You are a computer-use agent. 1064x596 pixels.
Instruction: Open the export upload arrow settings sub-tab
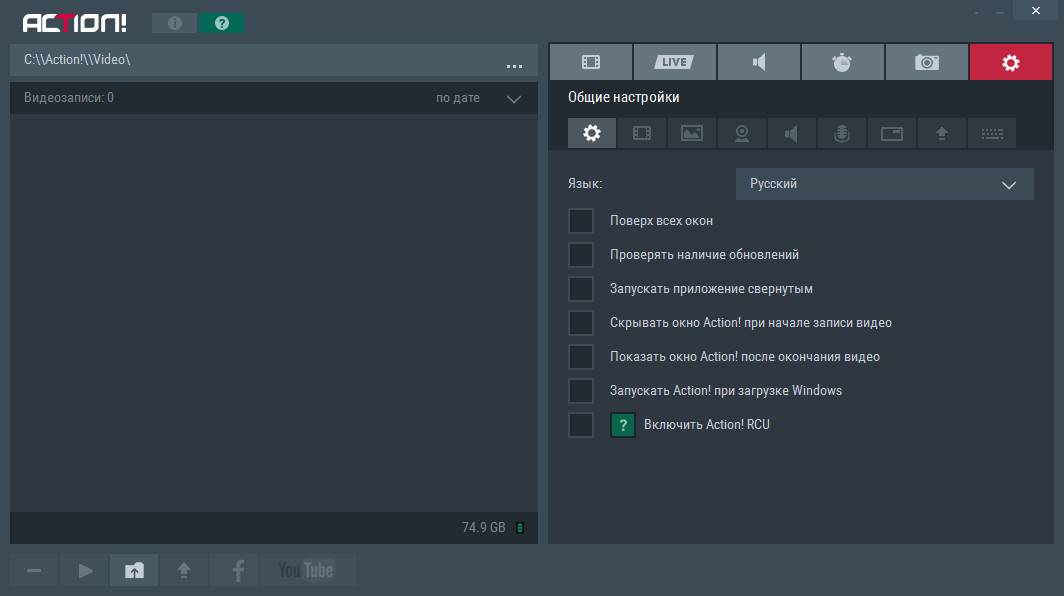point(942,133)
